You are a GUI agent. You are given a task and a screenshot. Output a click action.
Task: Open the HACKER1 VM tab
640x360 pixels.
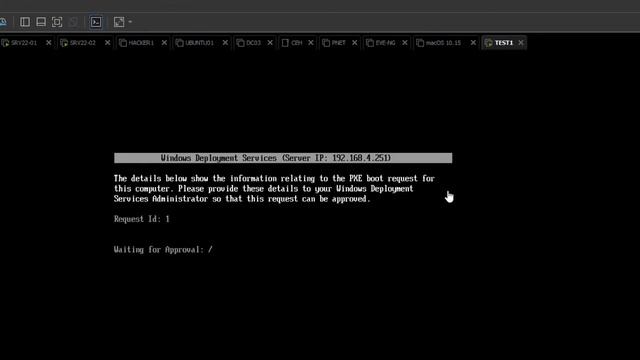pos(141,43)
